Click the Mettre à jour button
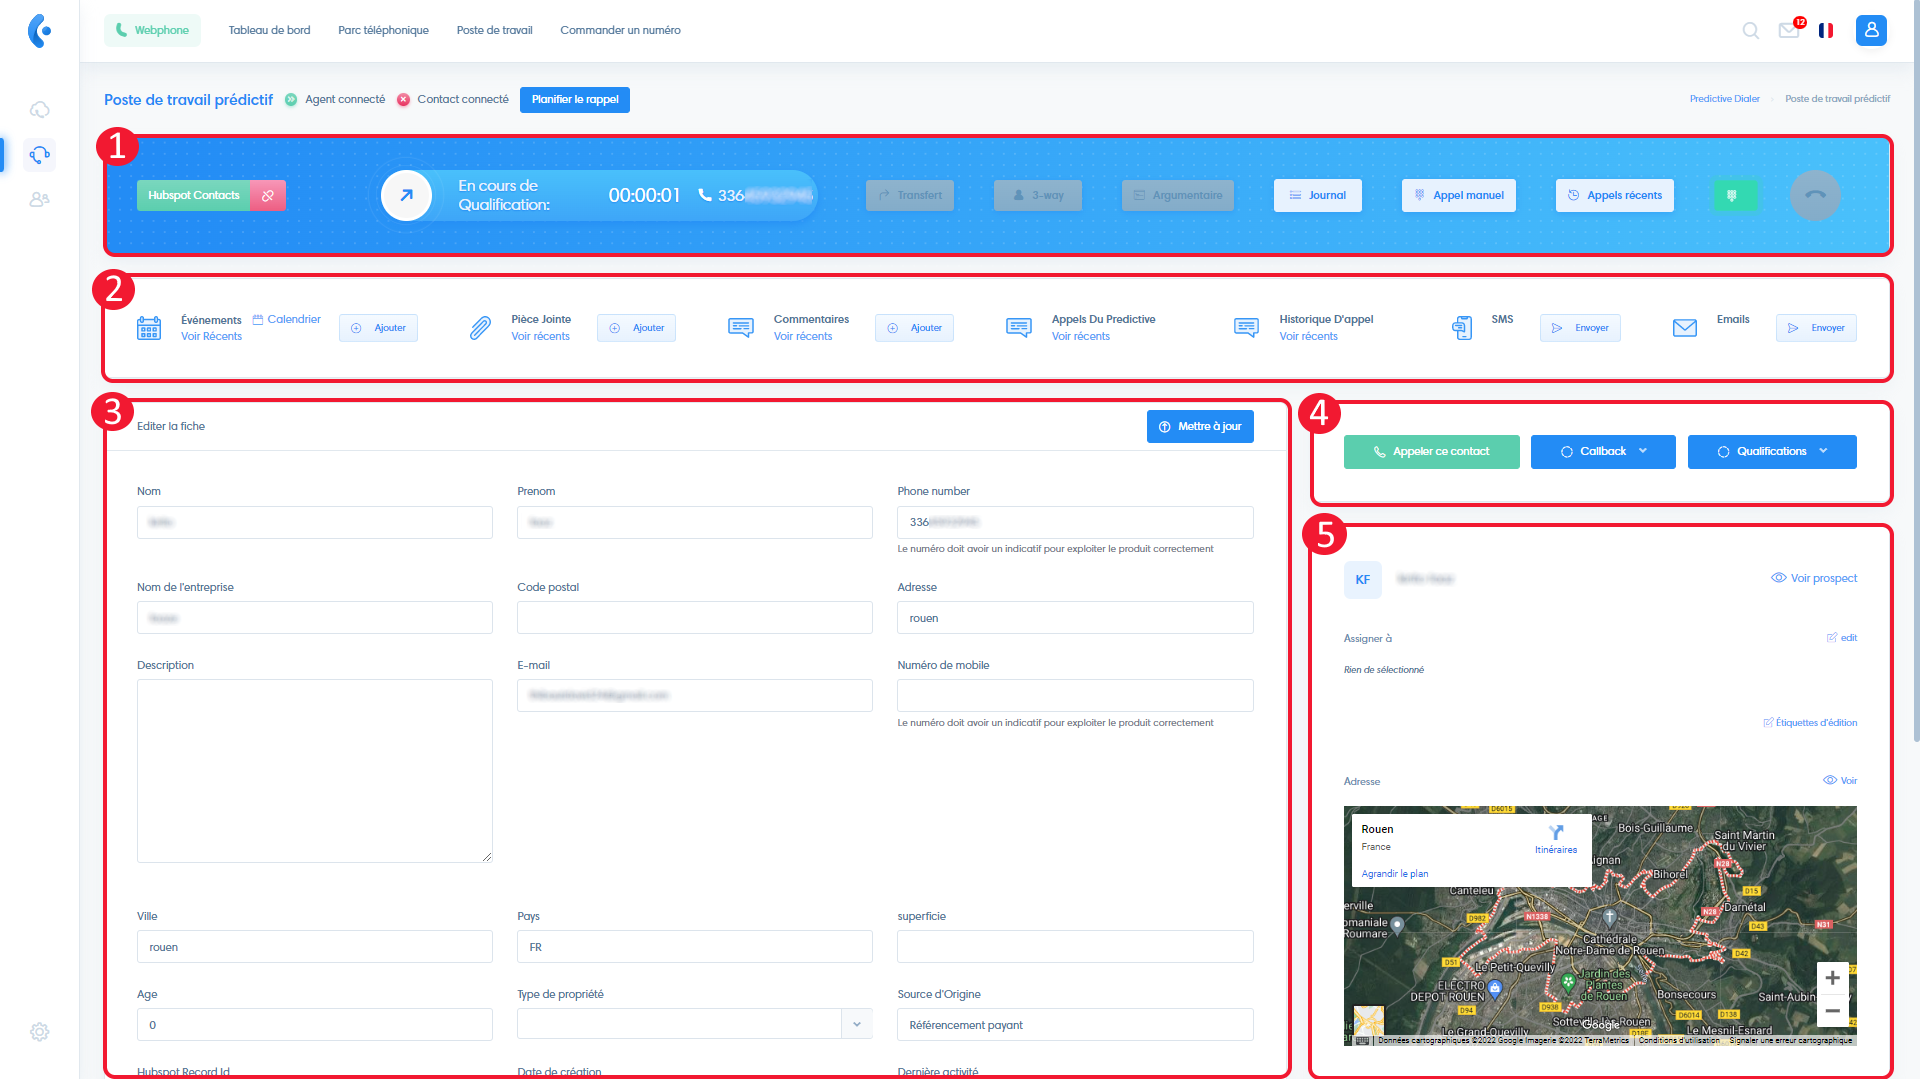The height and width of the screenshot is (1079, 1920). [1200, 426]
